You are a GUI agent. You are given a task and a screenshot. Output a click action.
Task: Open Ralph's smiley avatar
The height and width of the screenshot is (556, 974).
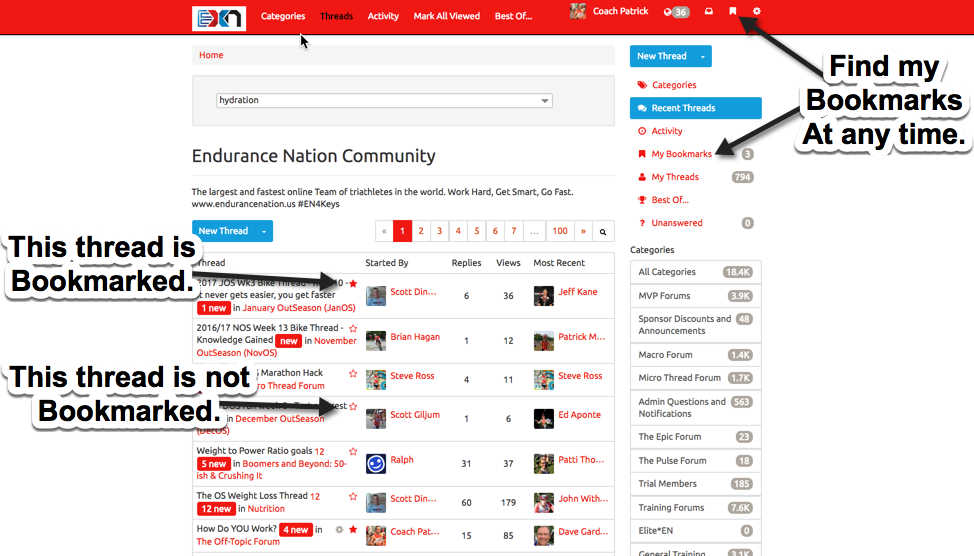coord(376,463)
